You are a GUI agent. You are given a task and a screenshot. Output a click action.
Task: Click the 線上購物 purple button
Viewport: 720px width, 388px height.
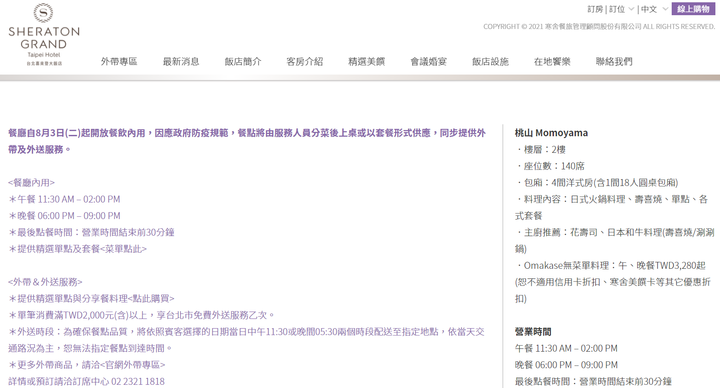pos(693,9)
